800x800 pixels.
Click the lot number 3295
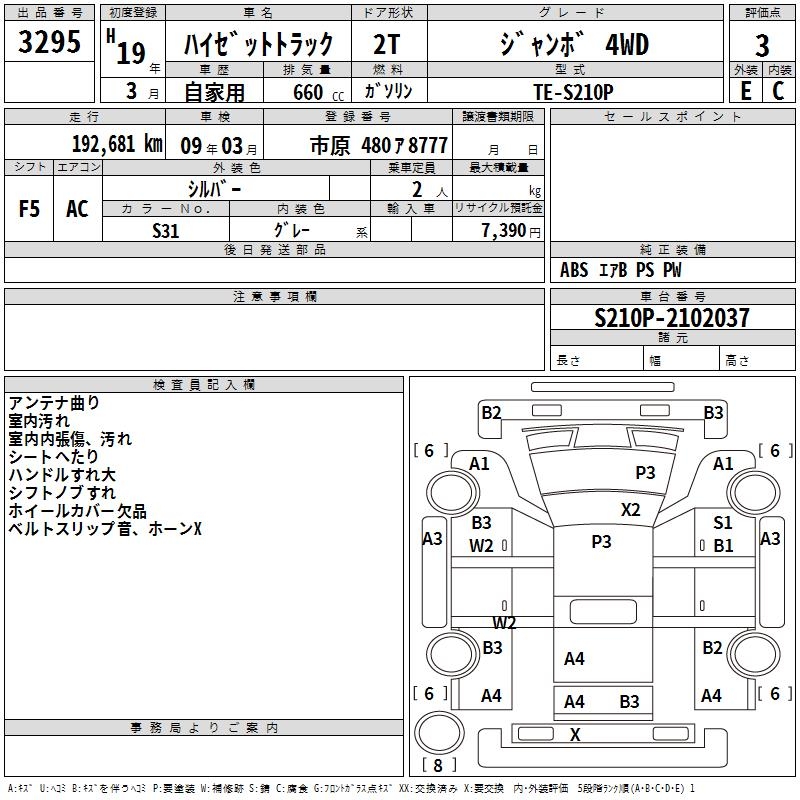[x=49, y=44]
